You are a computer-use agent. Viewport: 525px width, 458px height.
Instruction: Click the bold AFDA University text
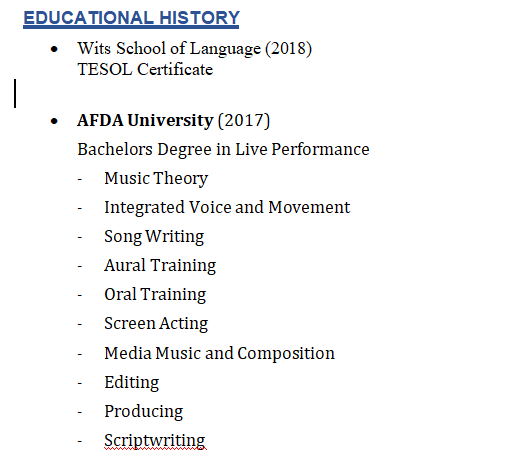pos(145,120)
